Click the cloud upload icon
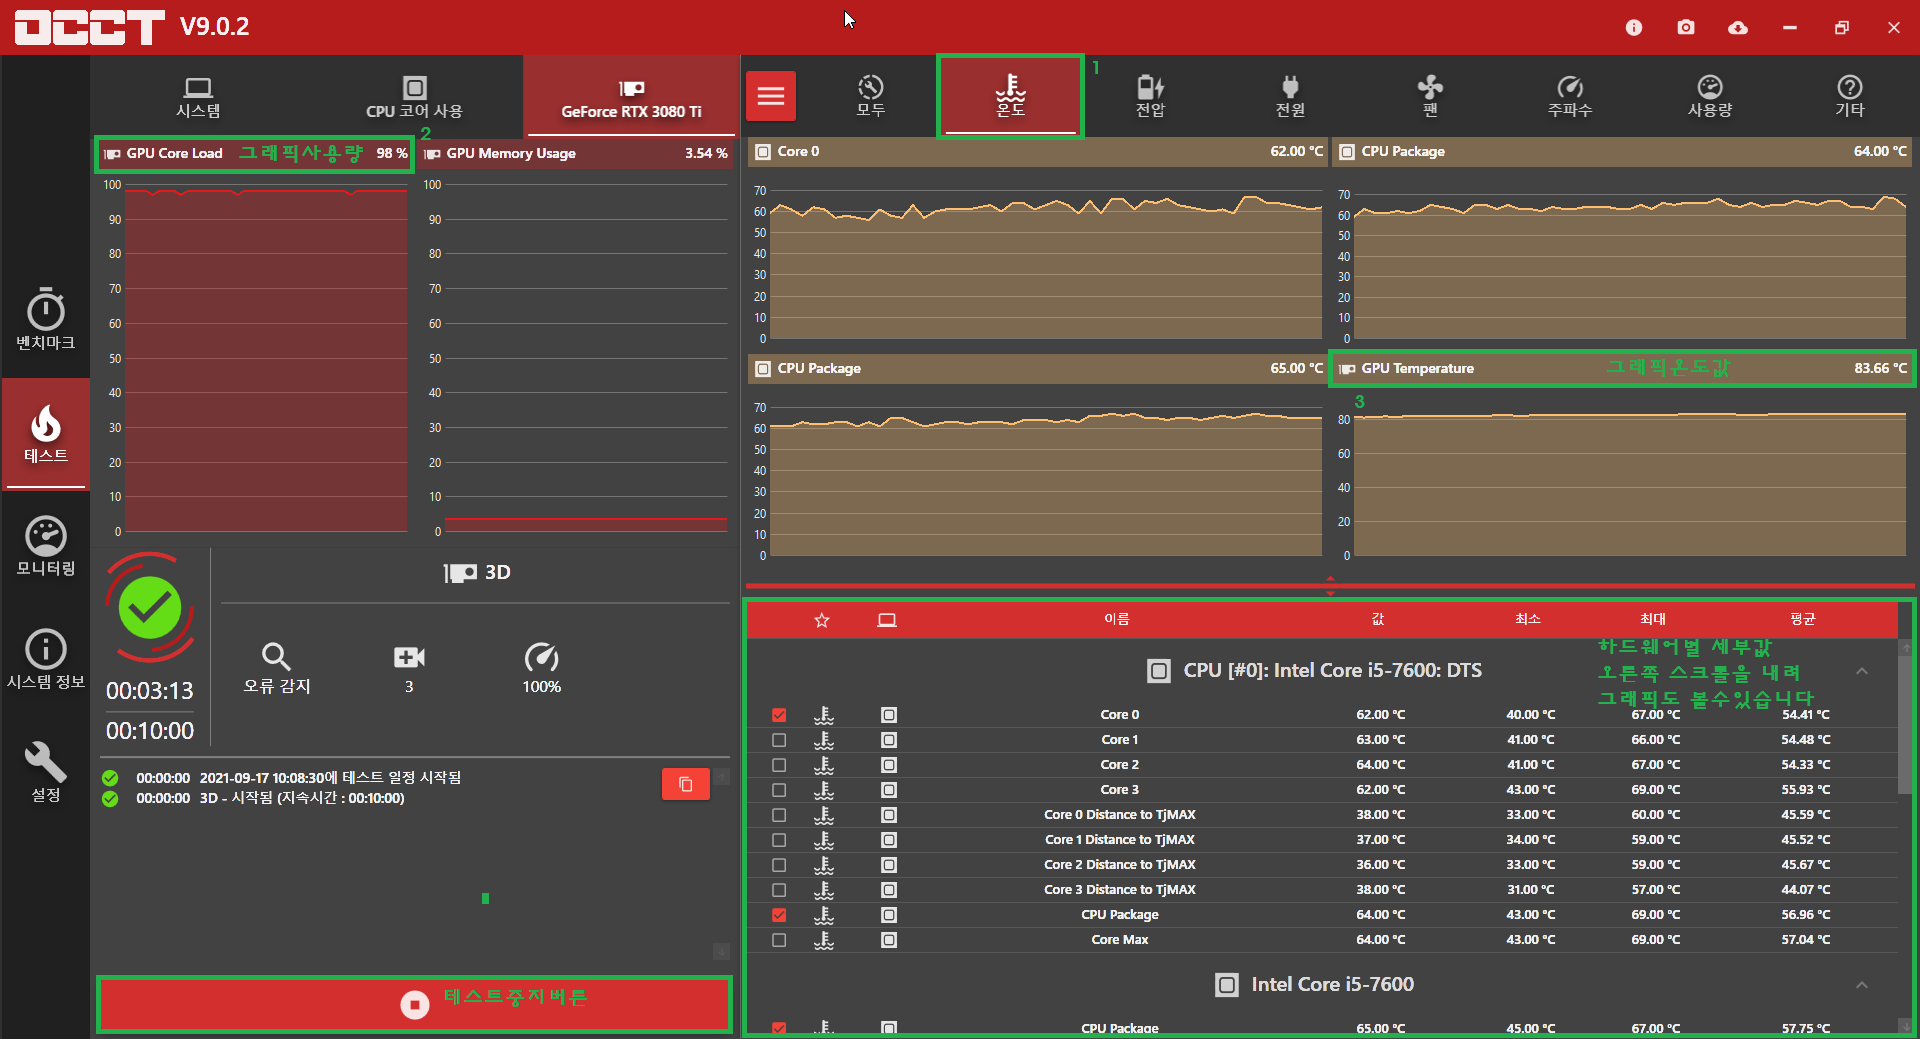1920x1039 pixels. [1738, 27]
